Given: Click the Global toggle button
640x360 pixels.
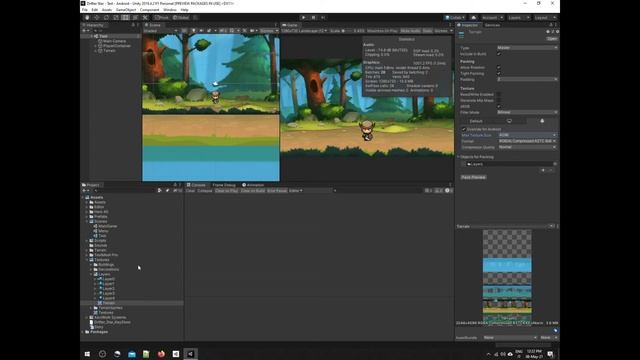Looking at the screenshot, I should (181, 18).
